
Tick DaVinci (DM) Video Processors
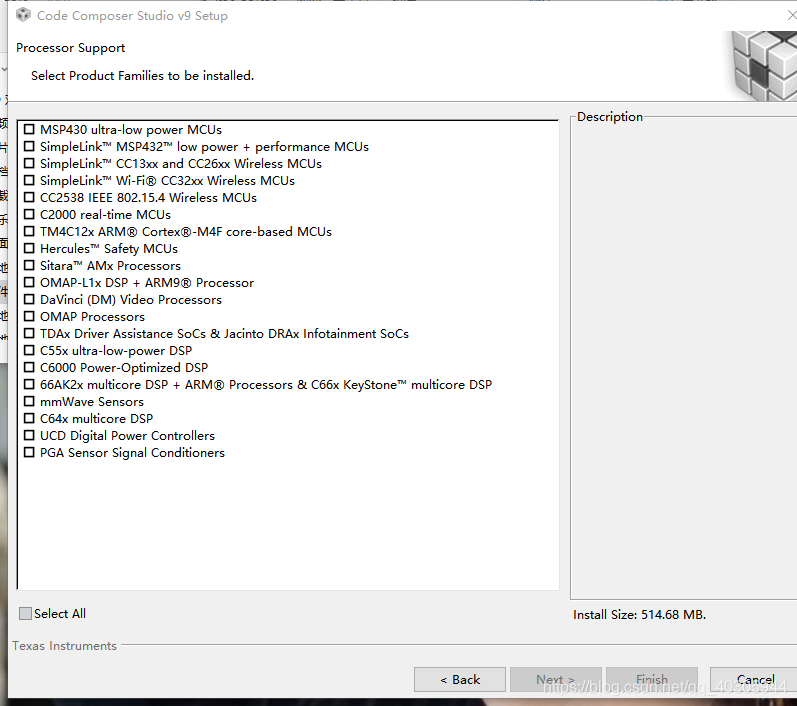[29, 299]
